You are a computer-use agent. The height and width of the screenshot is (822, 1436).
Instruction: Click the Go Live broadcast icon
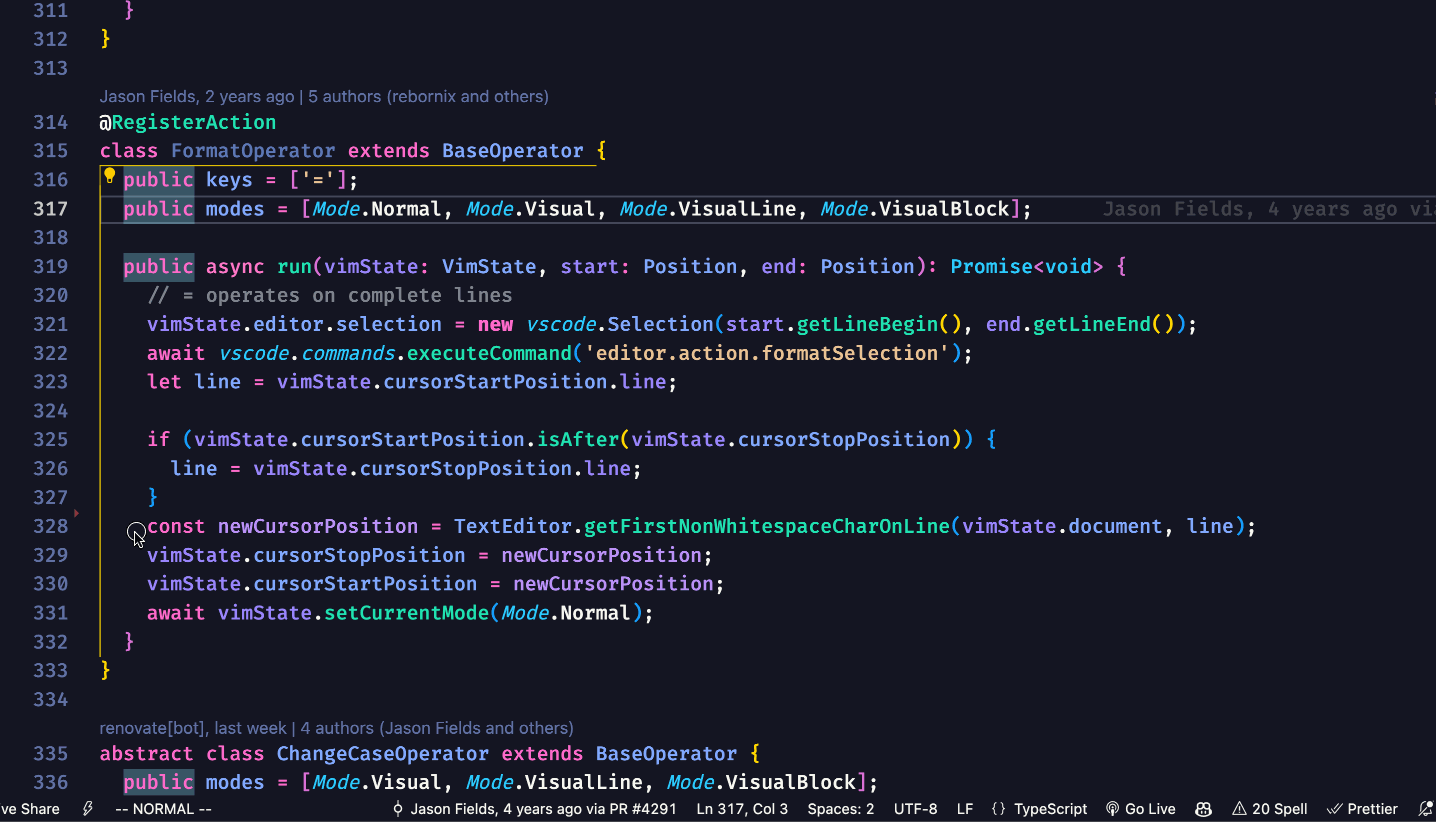(1112, 809)
